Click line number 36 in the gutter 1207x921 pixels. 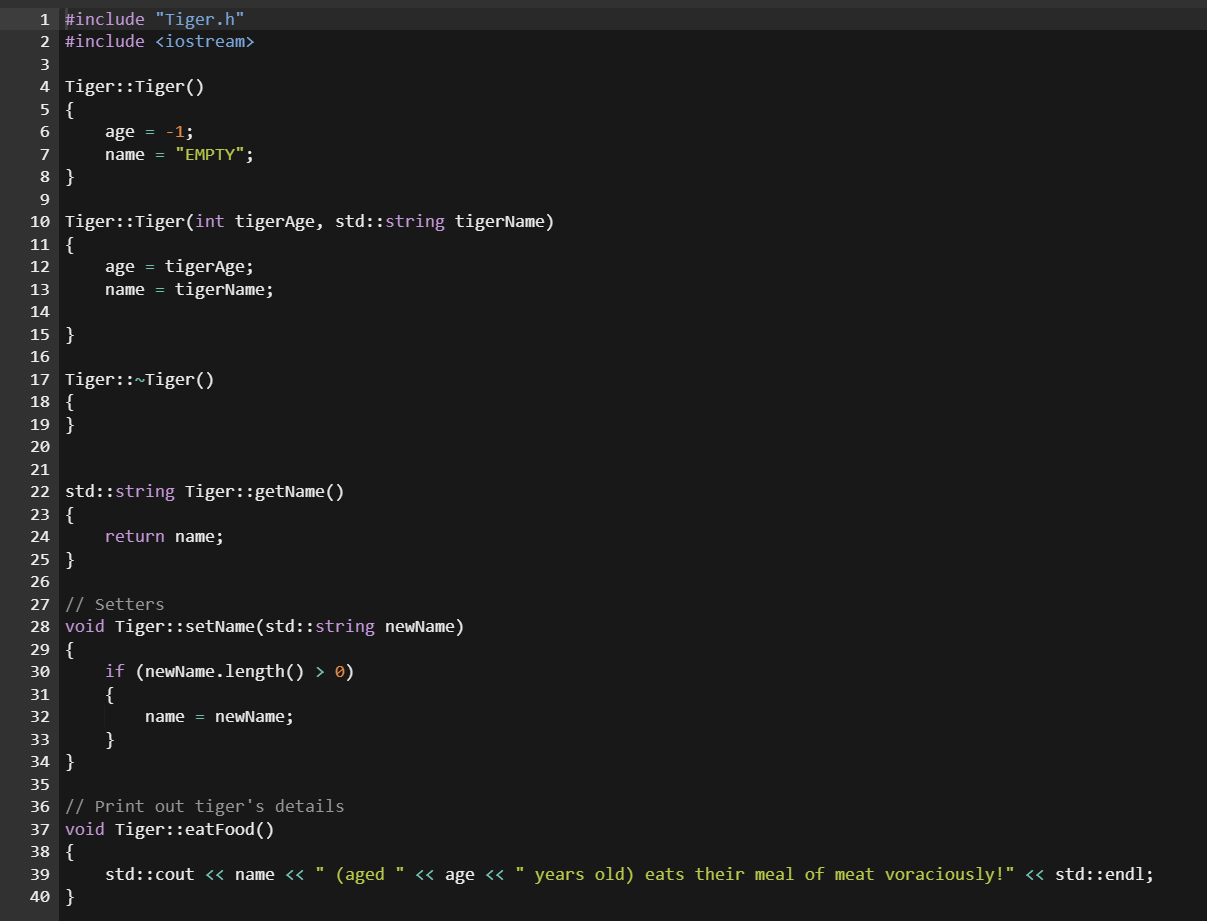[39, 806]
